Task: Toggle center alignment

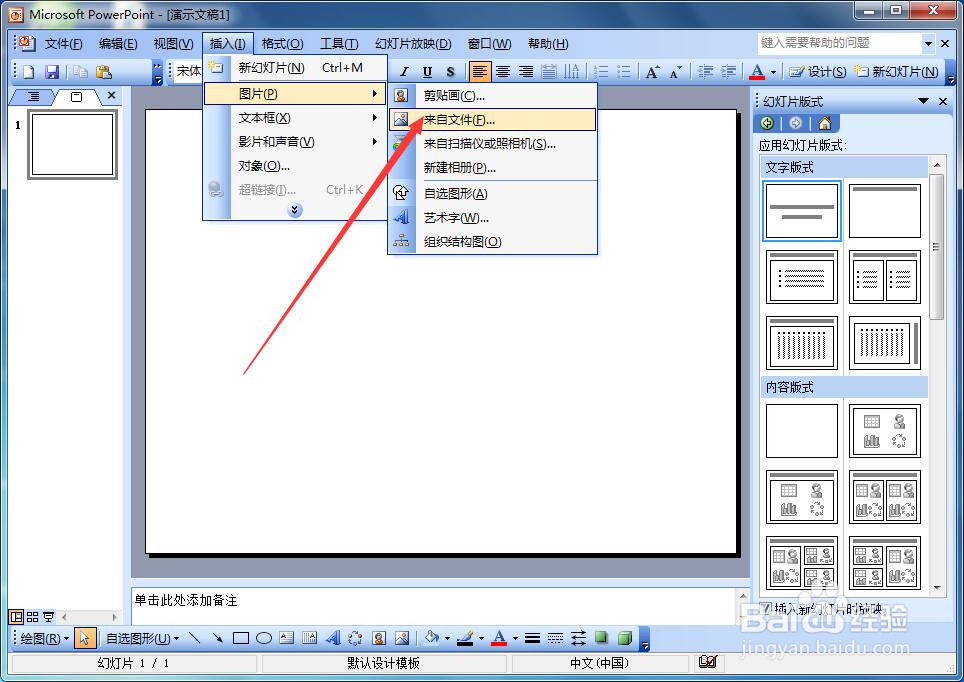Action: [503, 72]
